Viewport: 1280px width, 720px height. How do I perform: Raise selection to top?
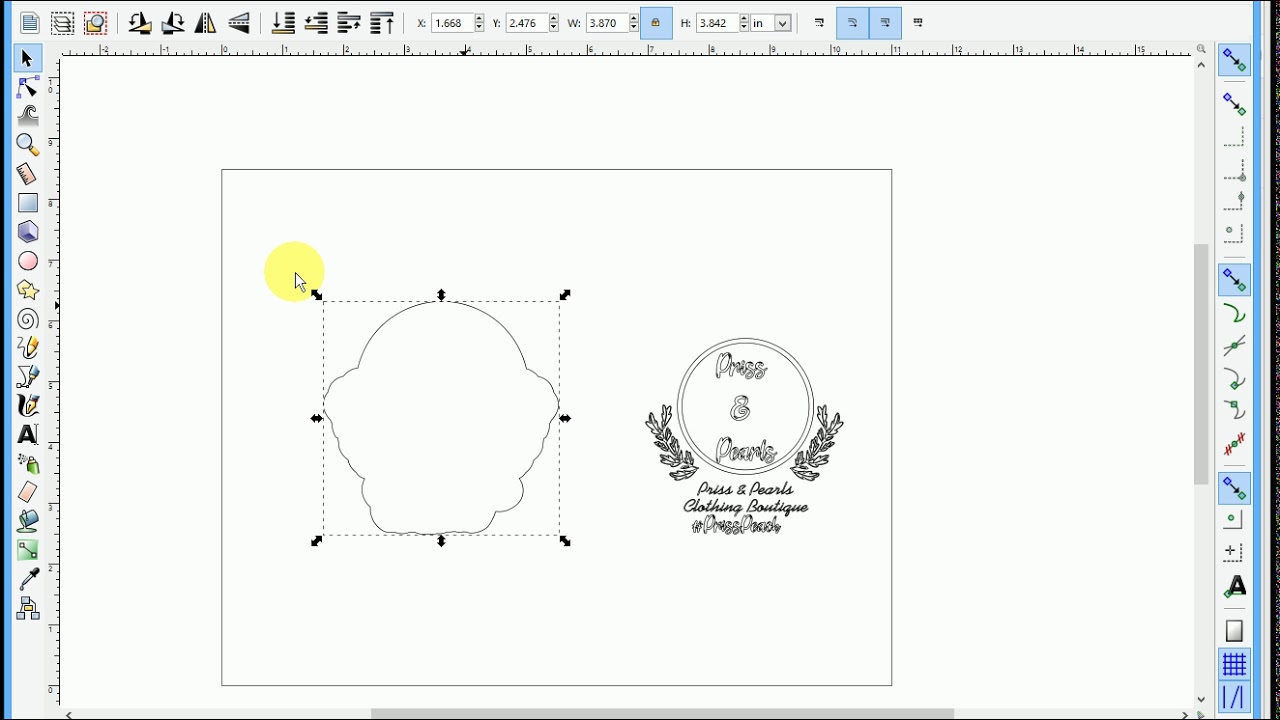point(382,23)
